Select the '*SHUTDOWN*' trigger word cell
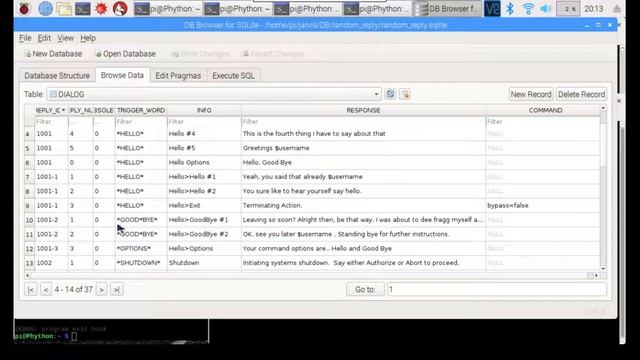The image size is (640, 360). click(141, 263)
